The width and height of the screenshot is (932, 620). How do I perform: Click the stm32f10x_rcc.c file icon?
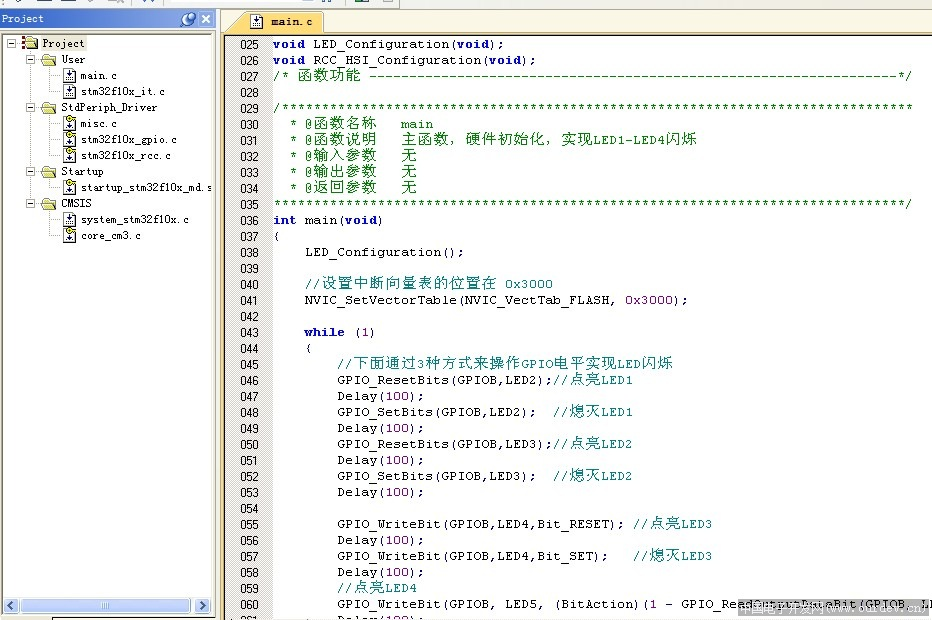click(70, 155)
